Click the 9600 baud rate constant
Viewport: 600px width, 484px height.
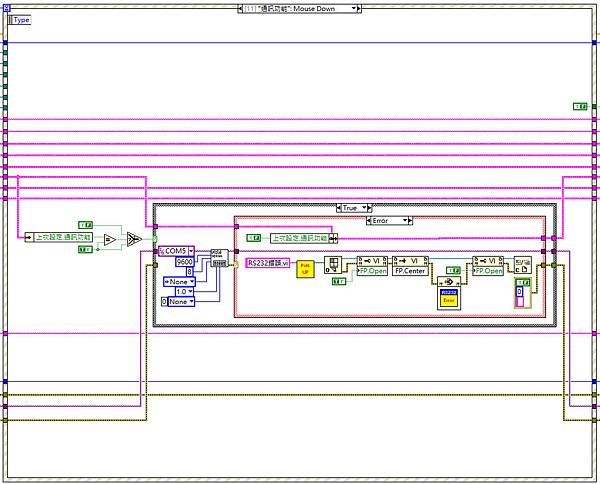click(184, 261)
